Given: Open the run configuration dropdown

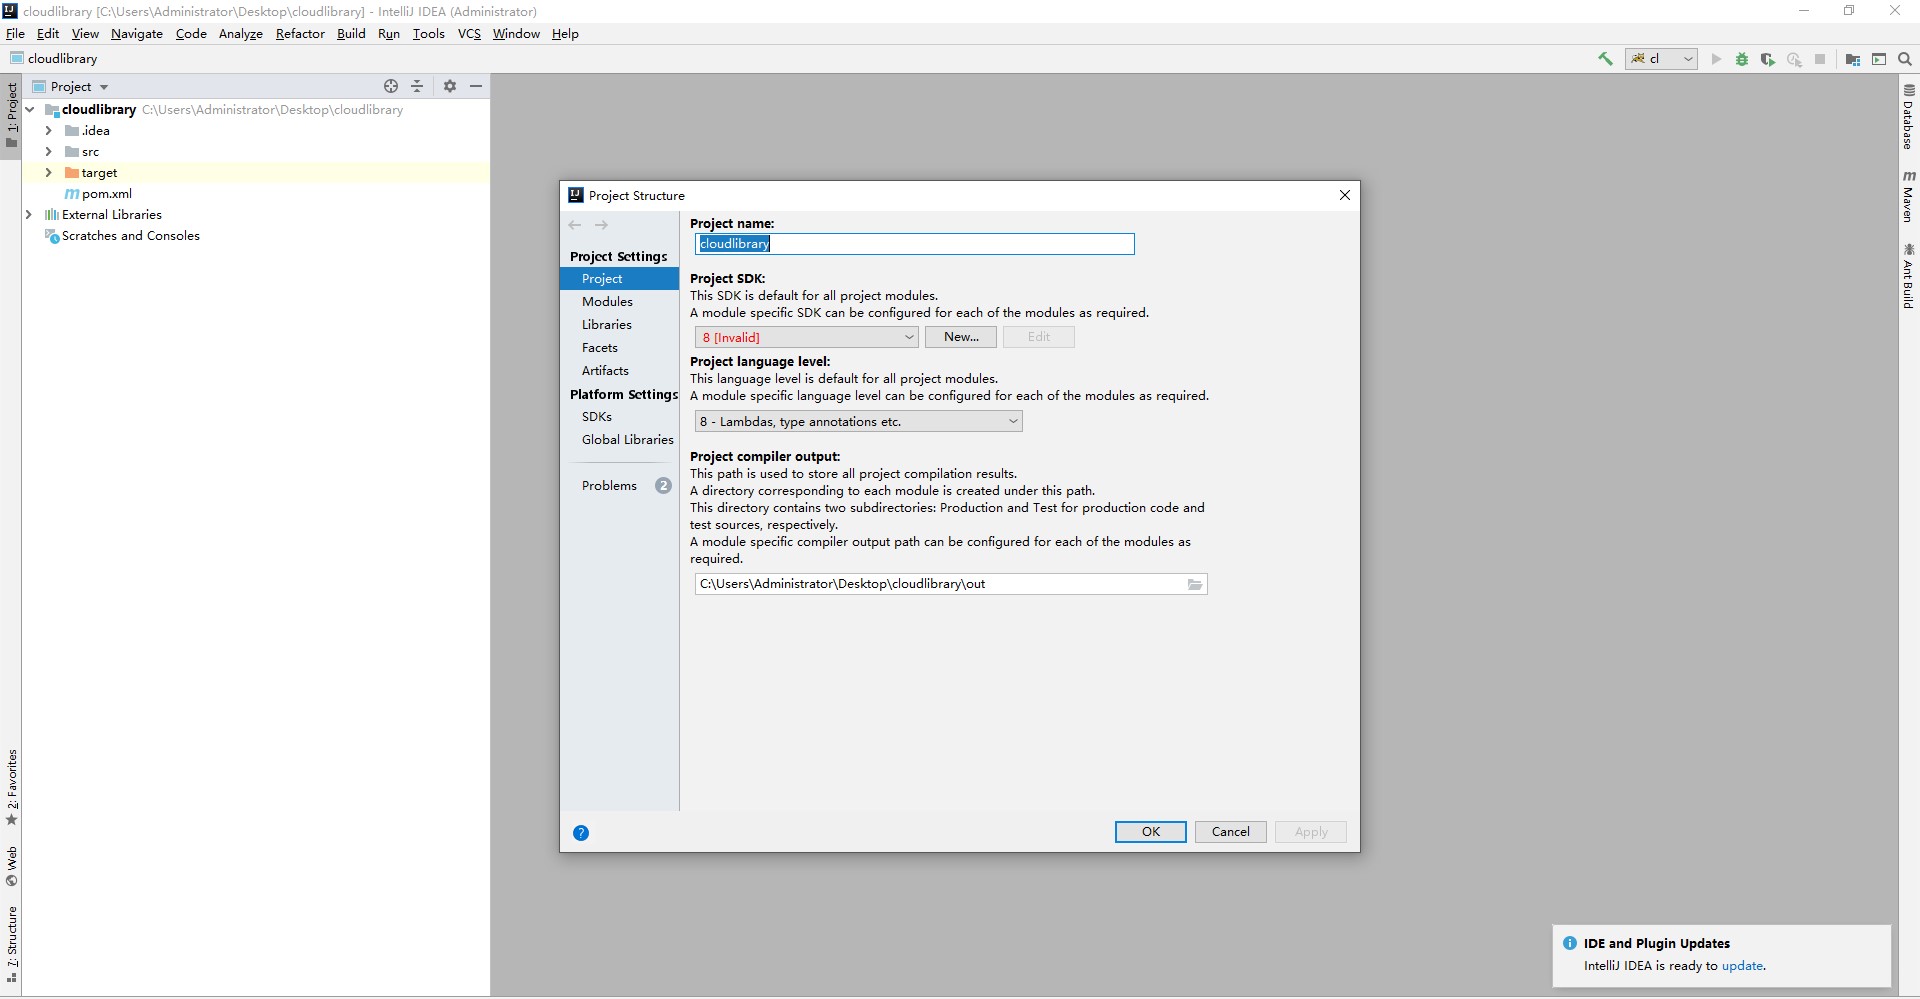Looking at the screenshot, I should point(1661,59).
